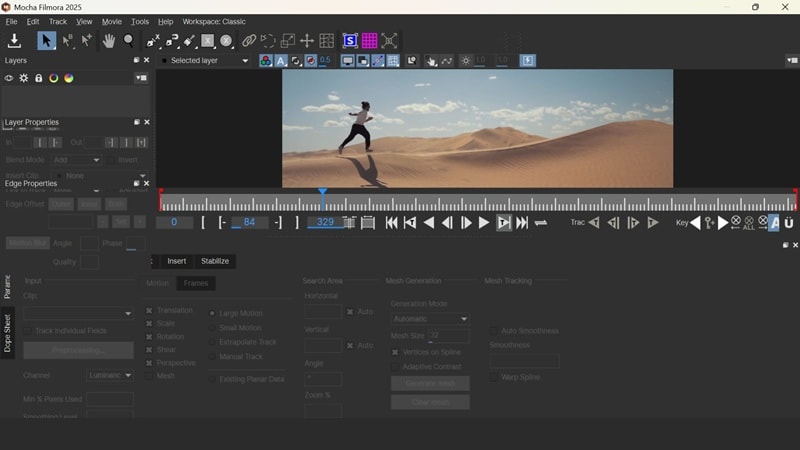Click the brightness sun icon in viewer toolbar

(465, 61)
